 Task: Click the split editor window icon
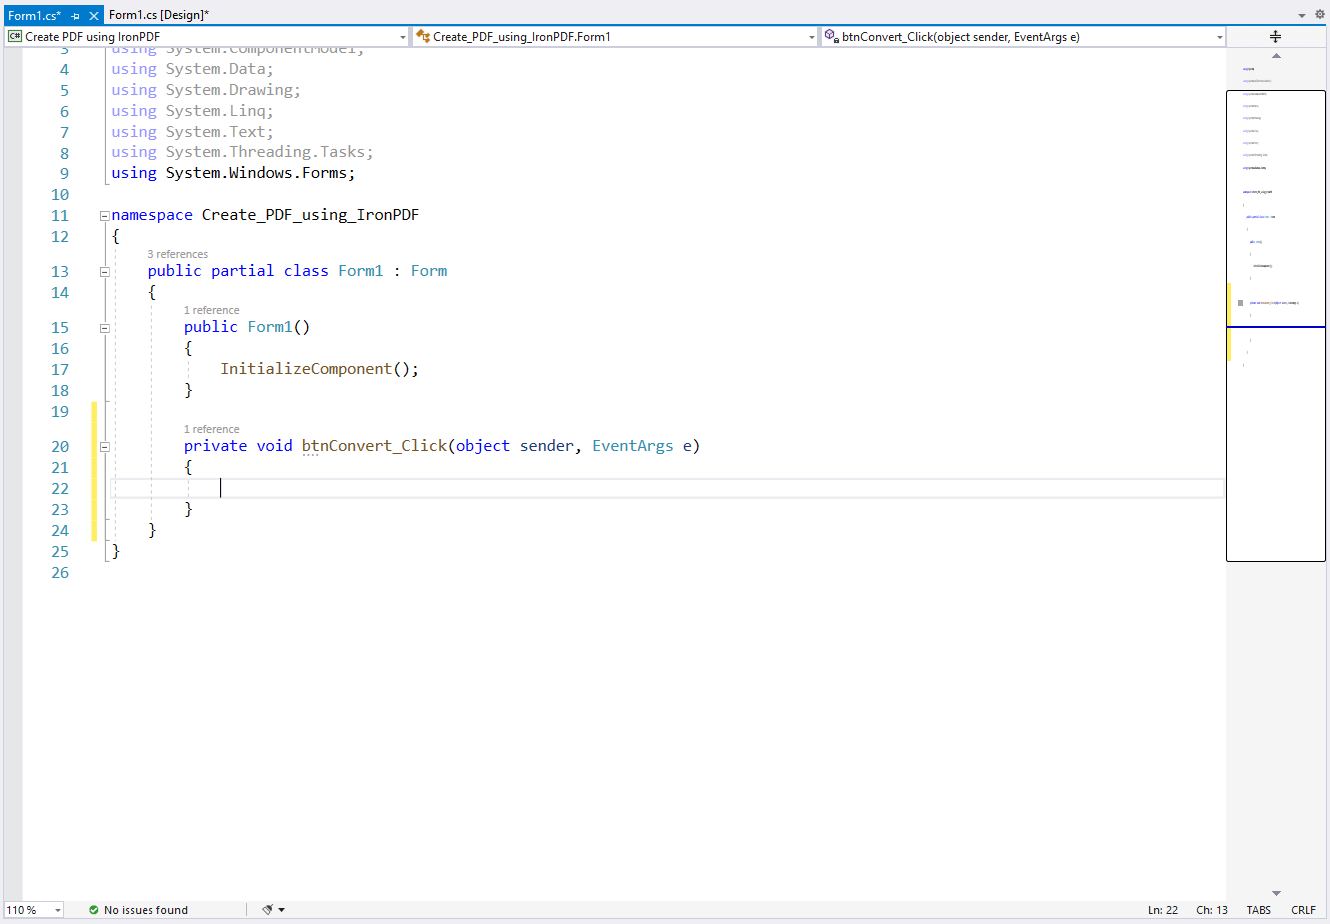pos(1275,36)
